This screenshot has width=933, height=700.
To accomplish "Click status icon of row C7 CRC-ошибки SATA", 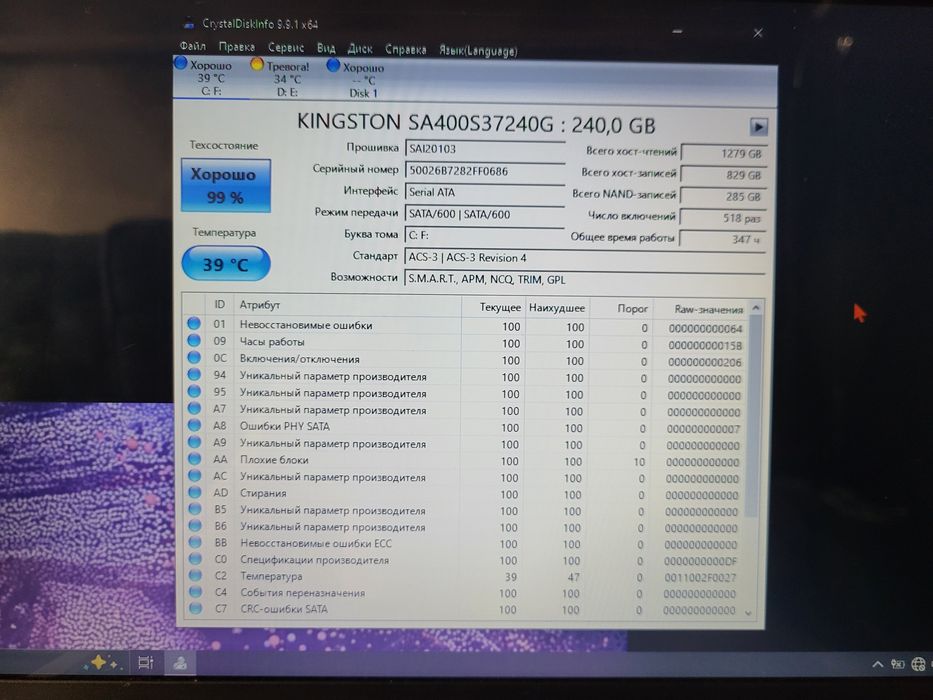I will click(x=195, y=608).
